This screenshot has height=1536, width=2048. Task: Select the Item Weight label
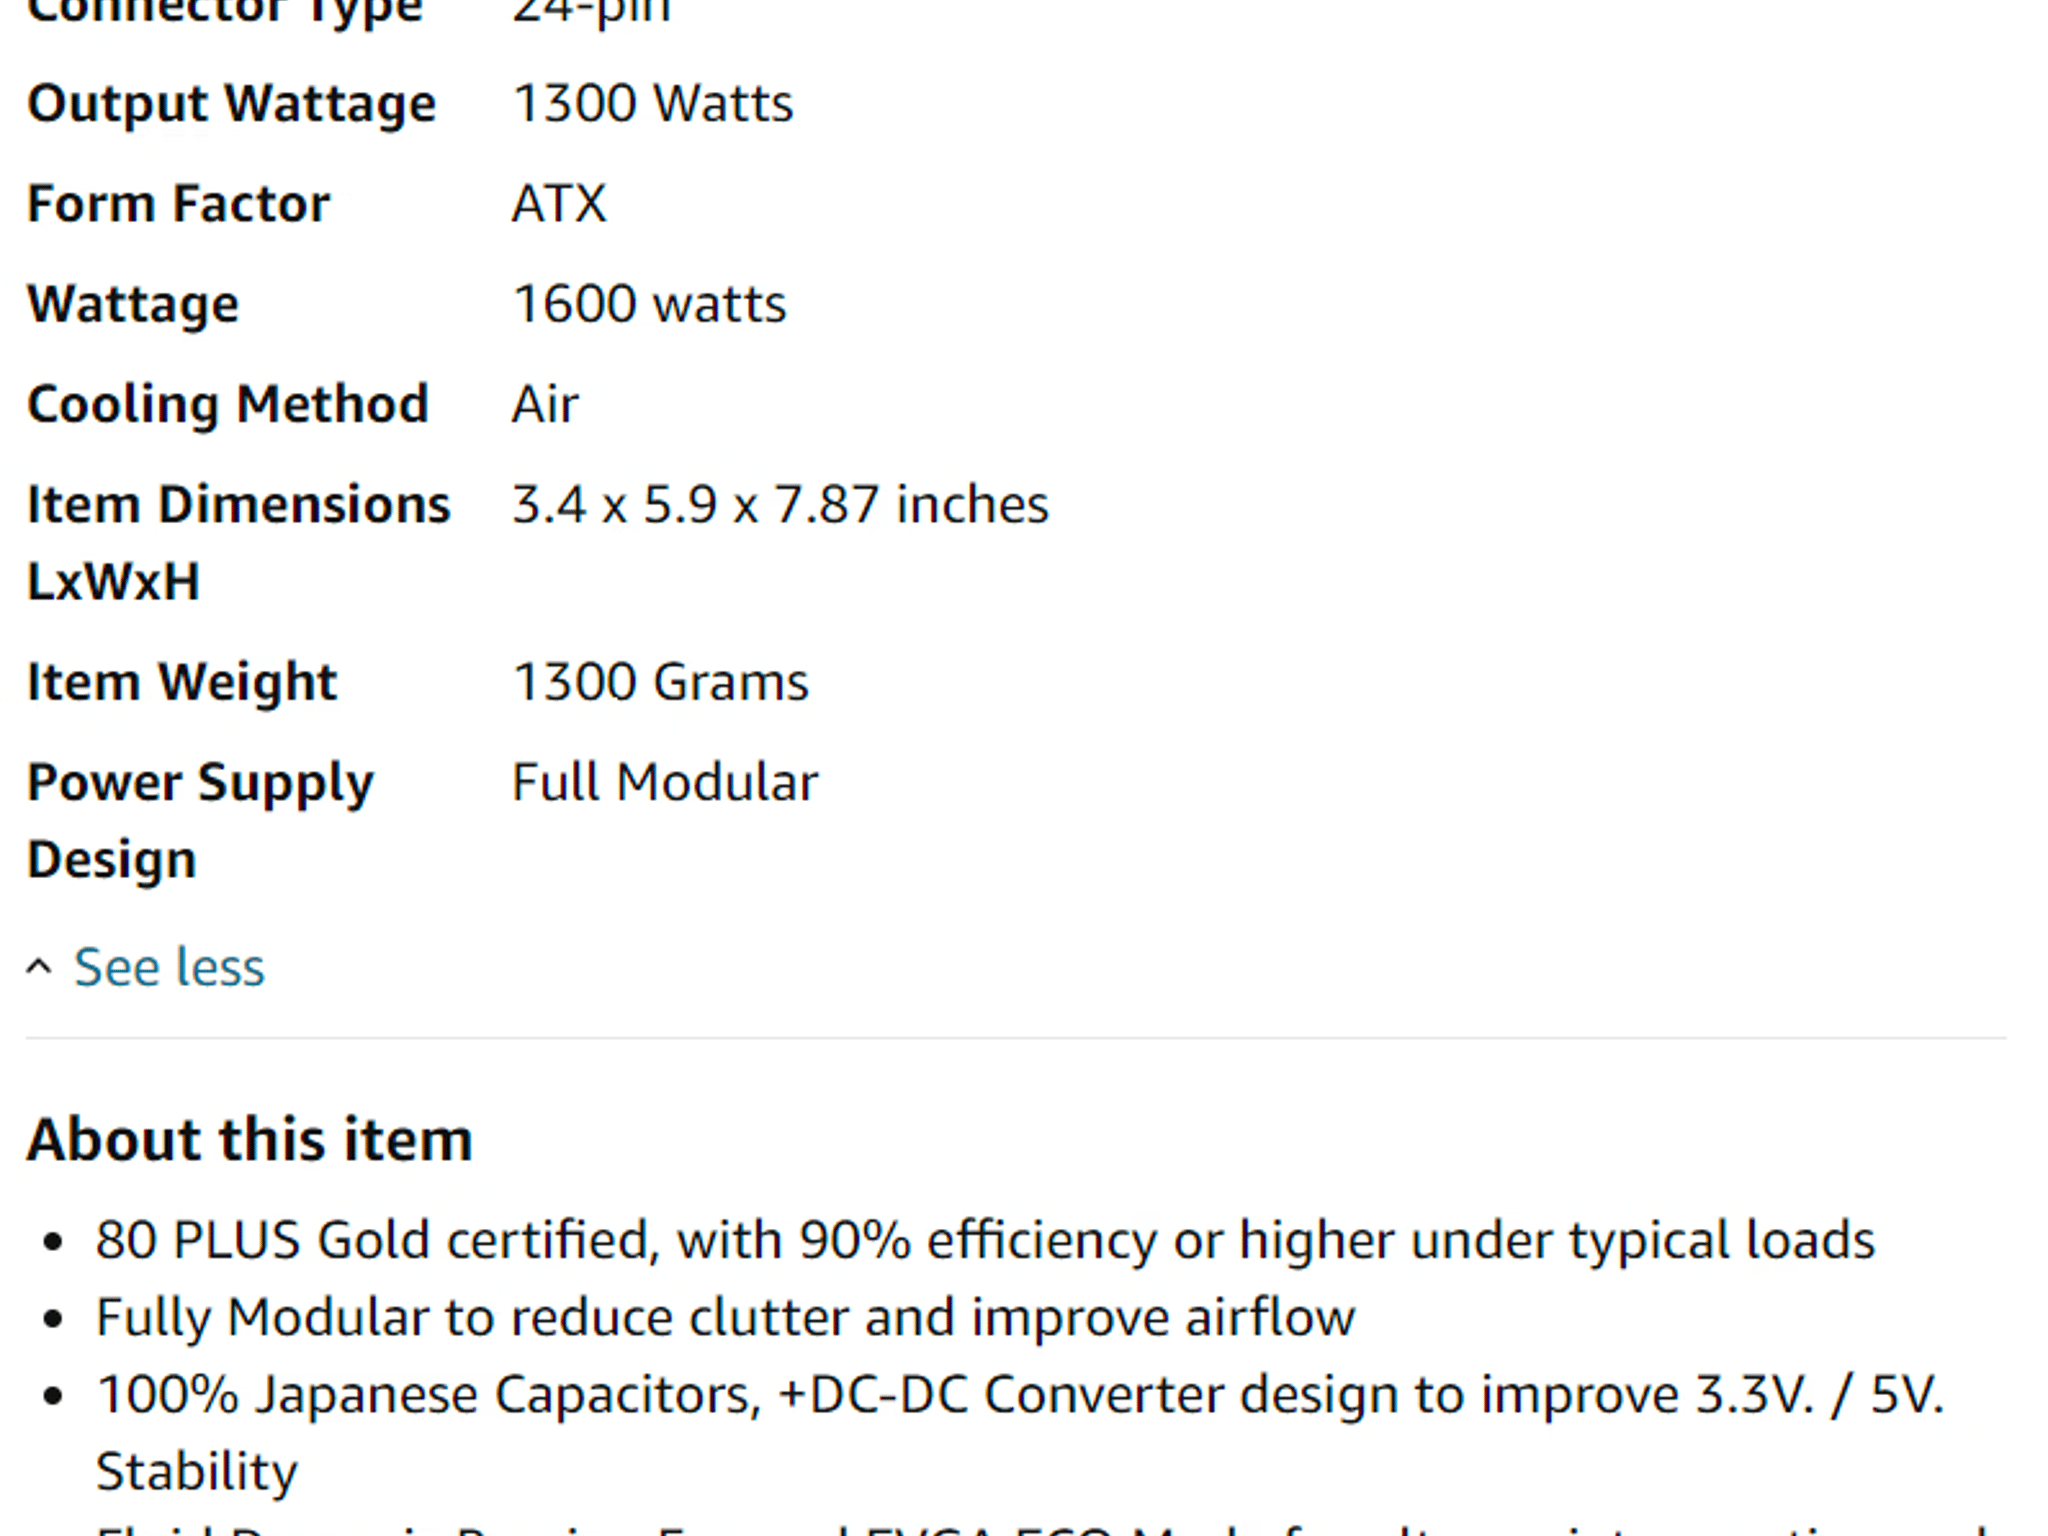point(182,683)
